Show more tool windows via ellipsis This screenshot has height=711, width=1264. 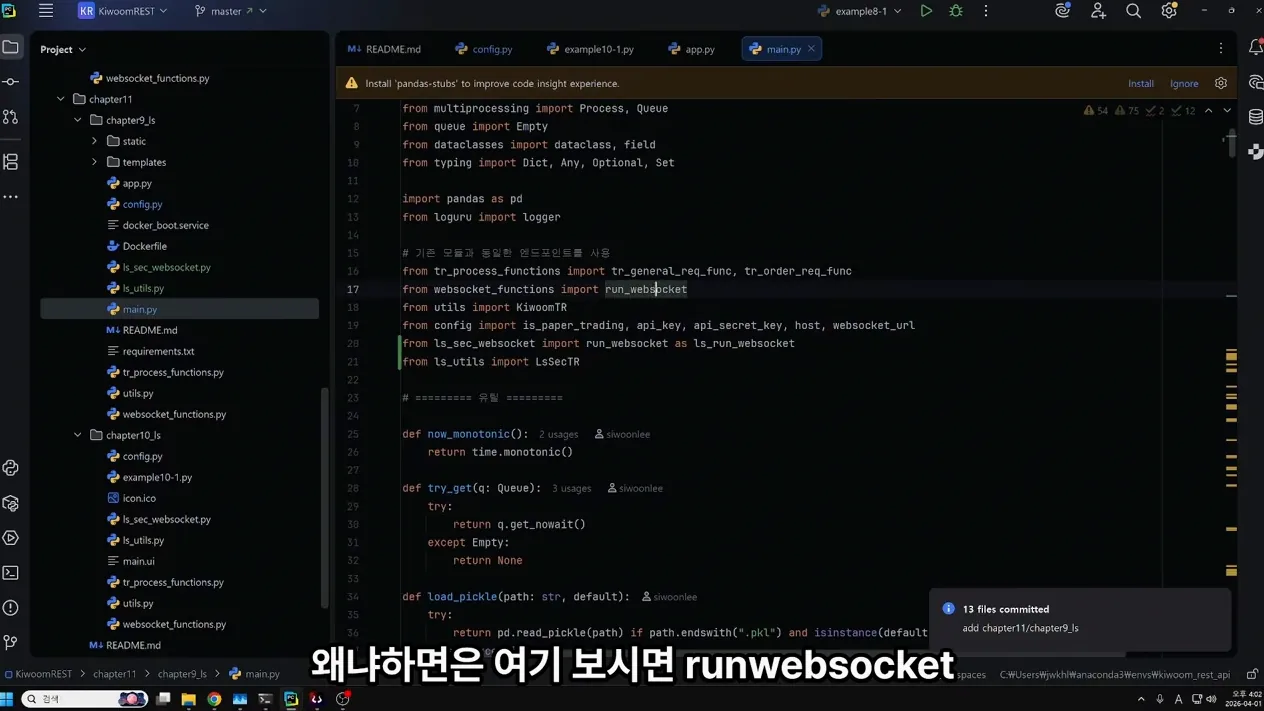[11, 197]
